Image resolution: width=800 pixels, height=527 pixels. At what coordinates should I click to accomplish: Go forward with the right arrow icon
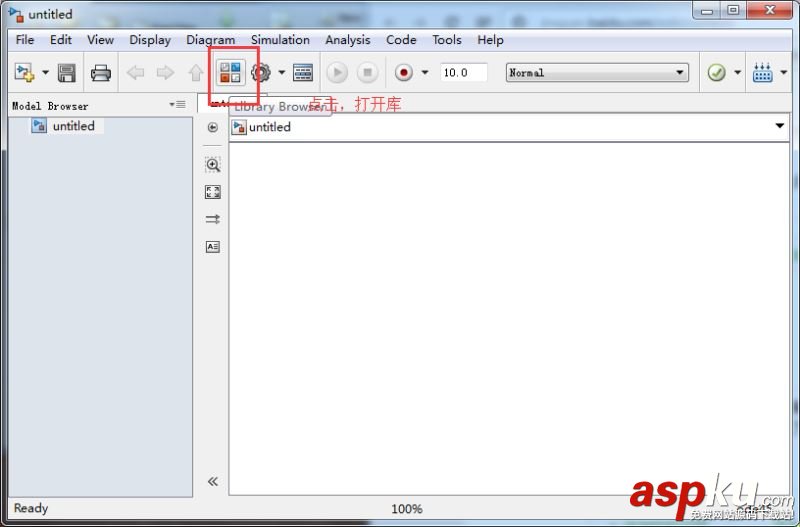coord(165,73)
